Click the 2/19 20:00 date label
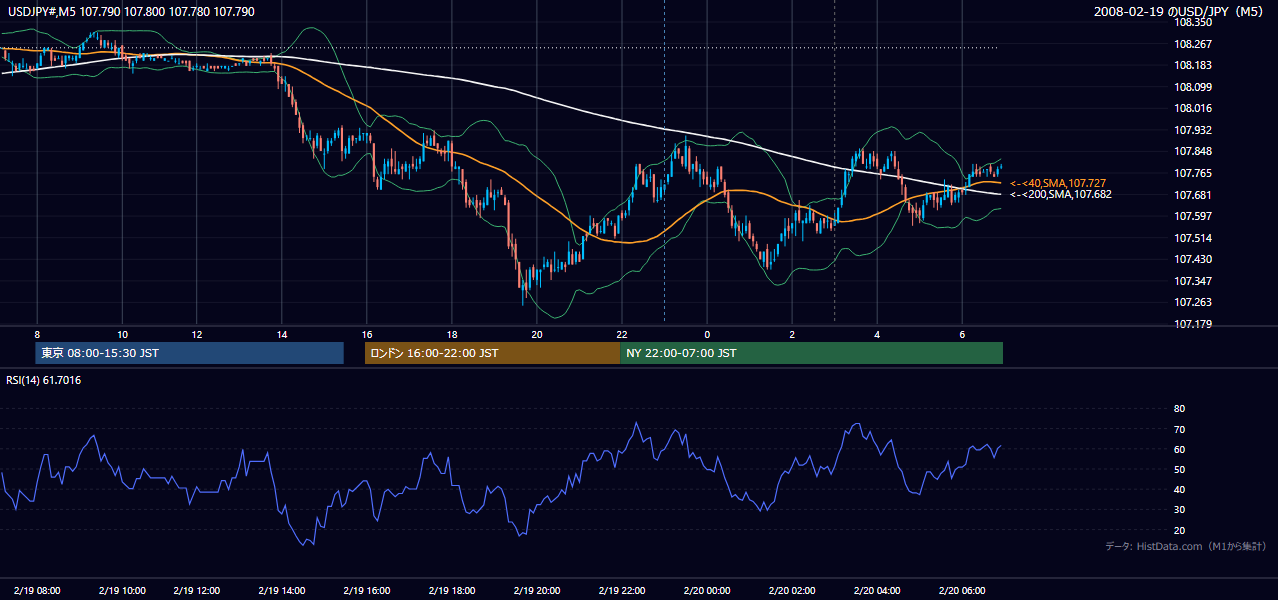1278x600 pixels. pyautogui.click(x=537, y=590)
